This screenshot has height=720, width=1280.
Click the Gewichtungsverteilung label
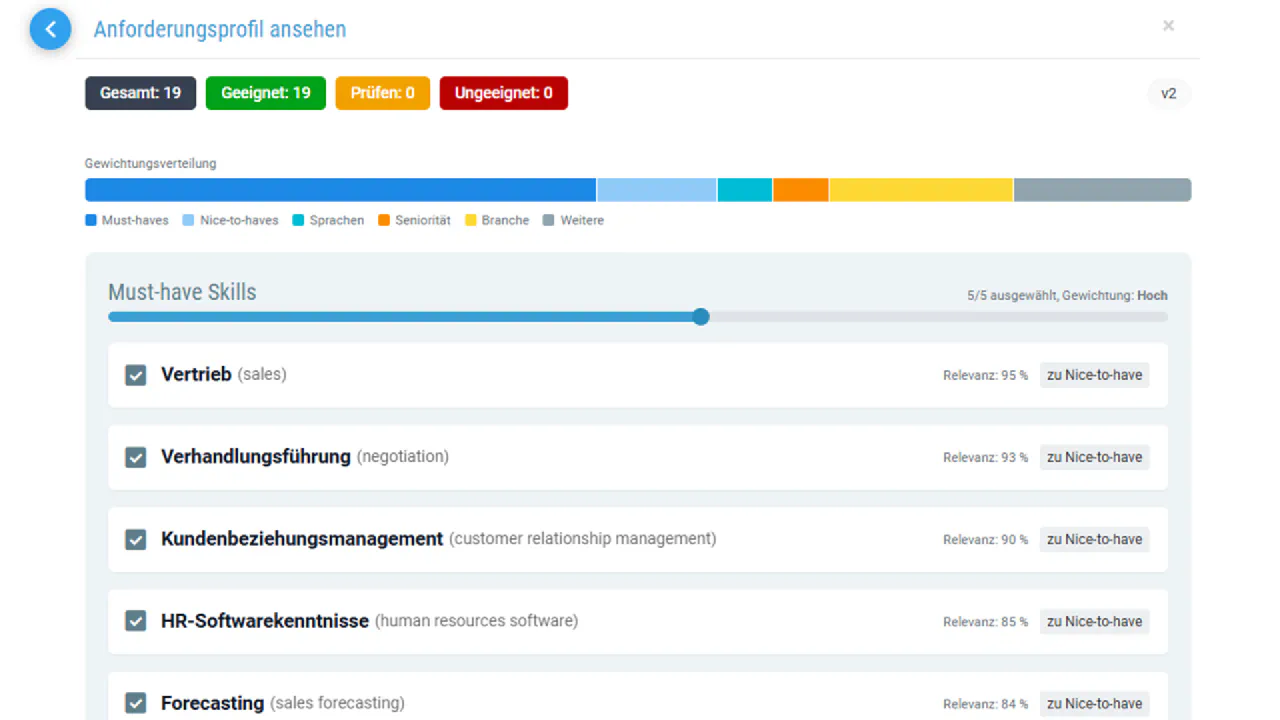pos(150,163)
